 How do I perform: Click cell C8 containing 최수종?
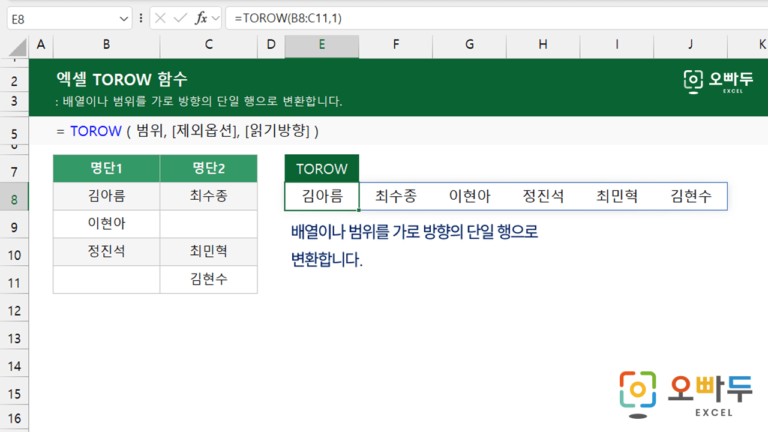coord(209,196)
